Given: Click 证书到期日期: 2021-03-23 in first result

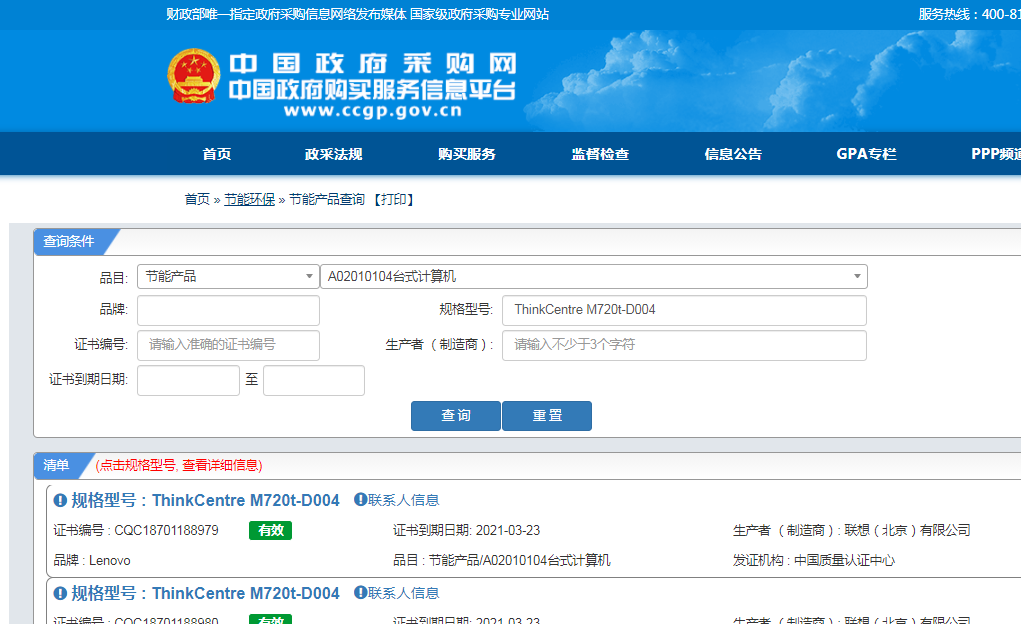Looking at the screenshot, I should point(466,530).
